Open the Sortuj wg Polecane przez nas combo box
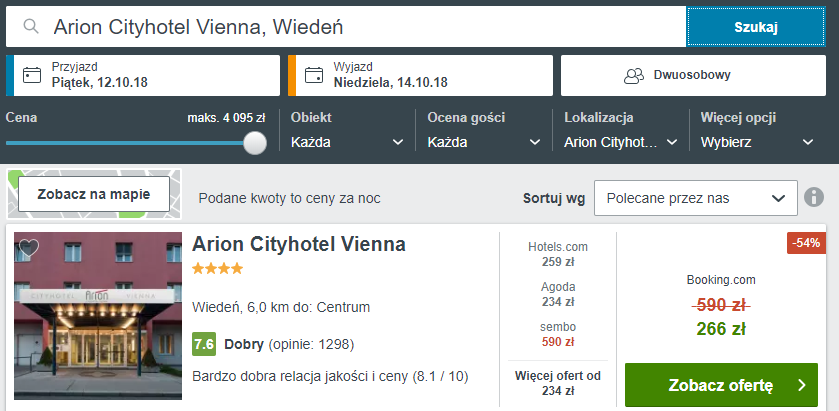Viewport: 839px width, 411px height. [x=696, y=198]
